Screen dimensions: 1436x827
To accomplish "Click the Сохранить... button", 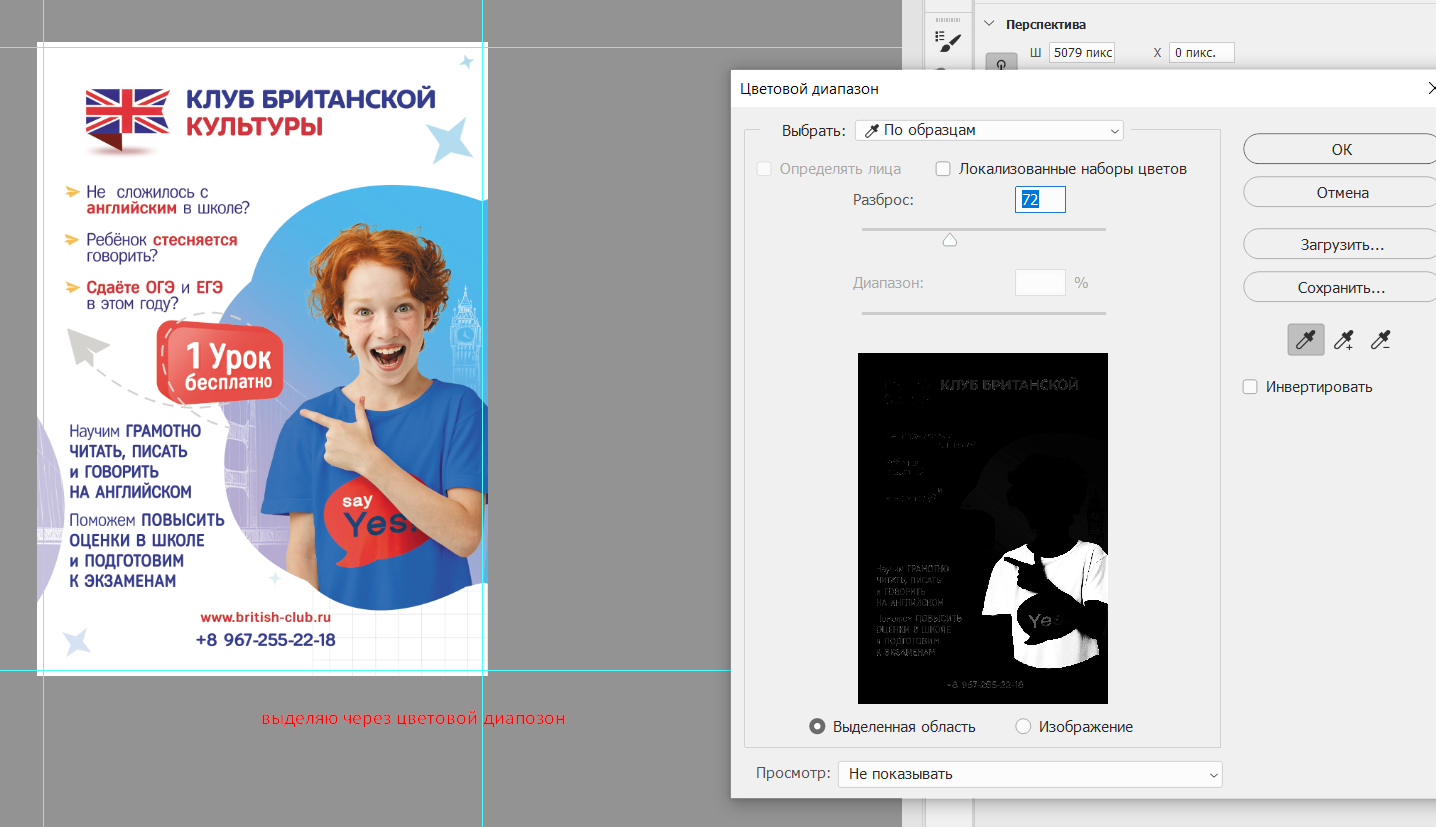I will (1341, 288).
